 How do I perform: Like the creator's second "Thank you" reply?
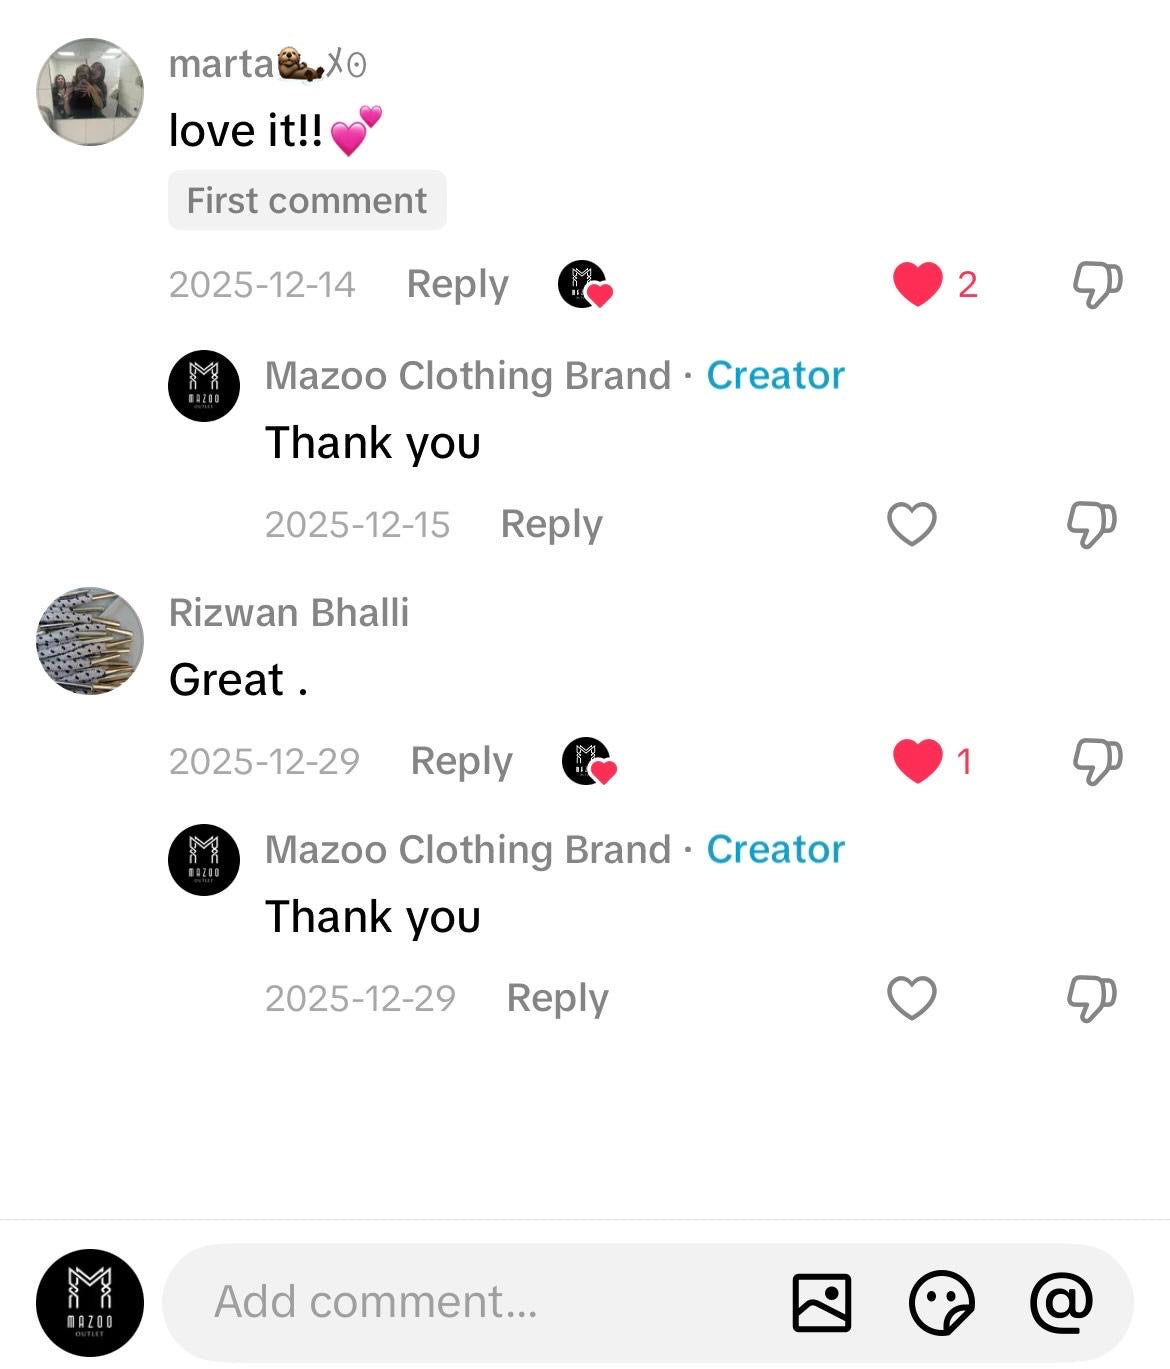pyautogui.click(x=912, y=998)
